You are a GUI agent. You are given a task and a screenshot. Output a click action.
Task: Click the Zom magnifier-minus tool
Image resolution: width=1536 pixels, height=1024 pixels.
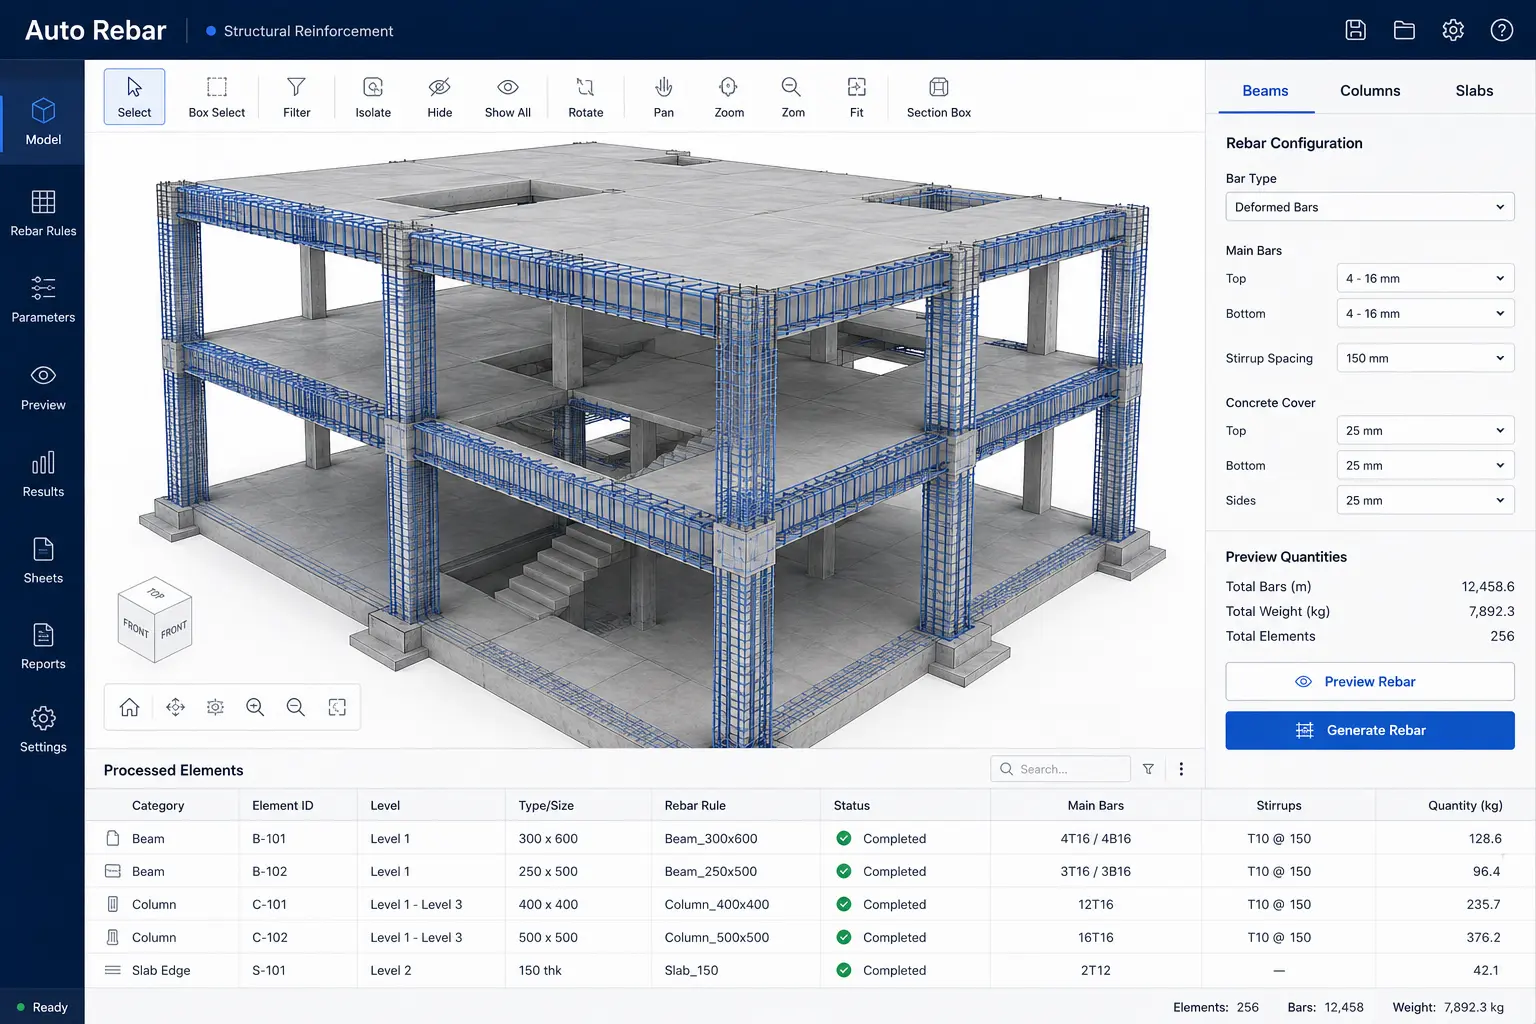click(793, 97)
